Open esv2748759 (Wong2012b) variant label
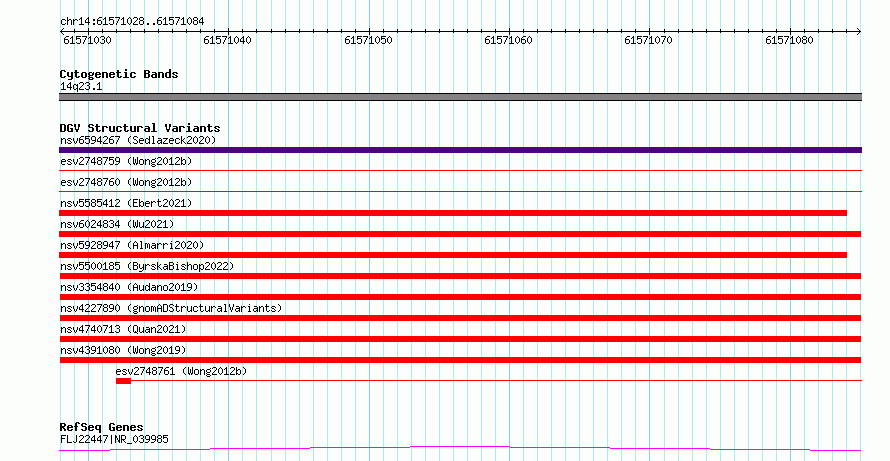 point(126,161)
